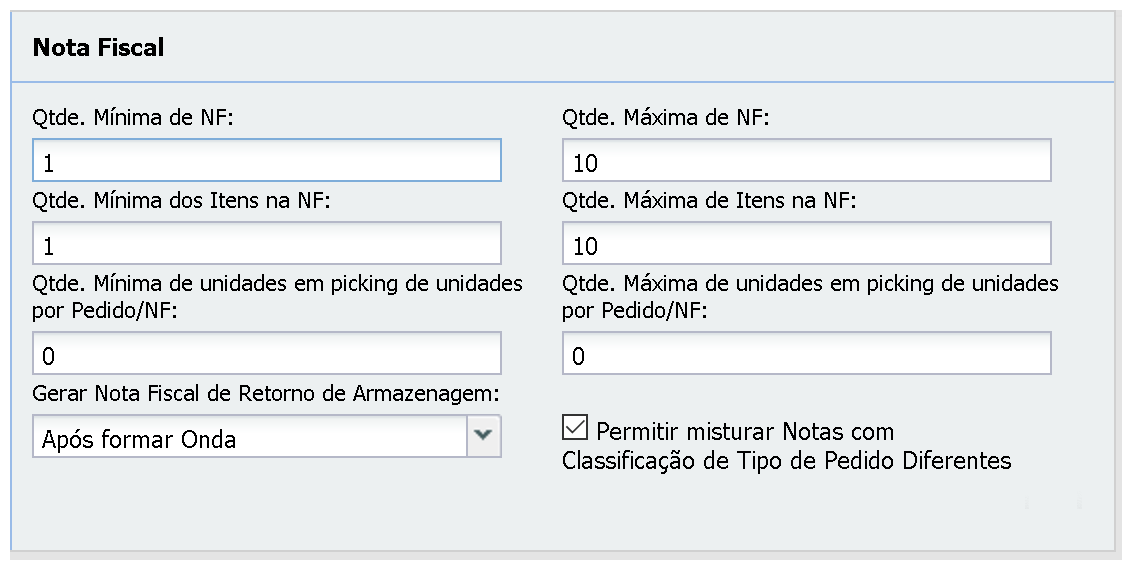The height and width of the screenshot is (578, 1136).
Task: Click the 'Classificação de Tipo de Pedido Diferentes' text
Action: (x=786, y=461)
